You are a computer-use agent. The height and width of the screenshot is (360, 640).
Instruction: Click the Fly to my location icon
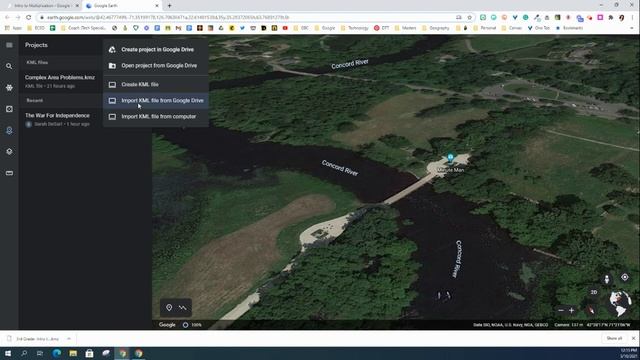point(624,277)
